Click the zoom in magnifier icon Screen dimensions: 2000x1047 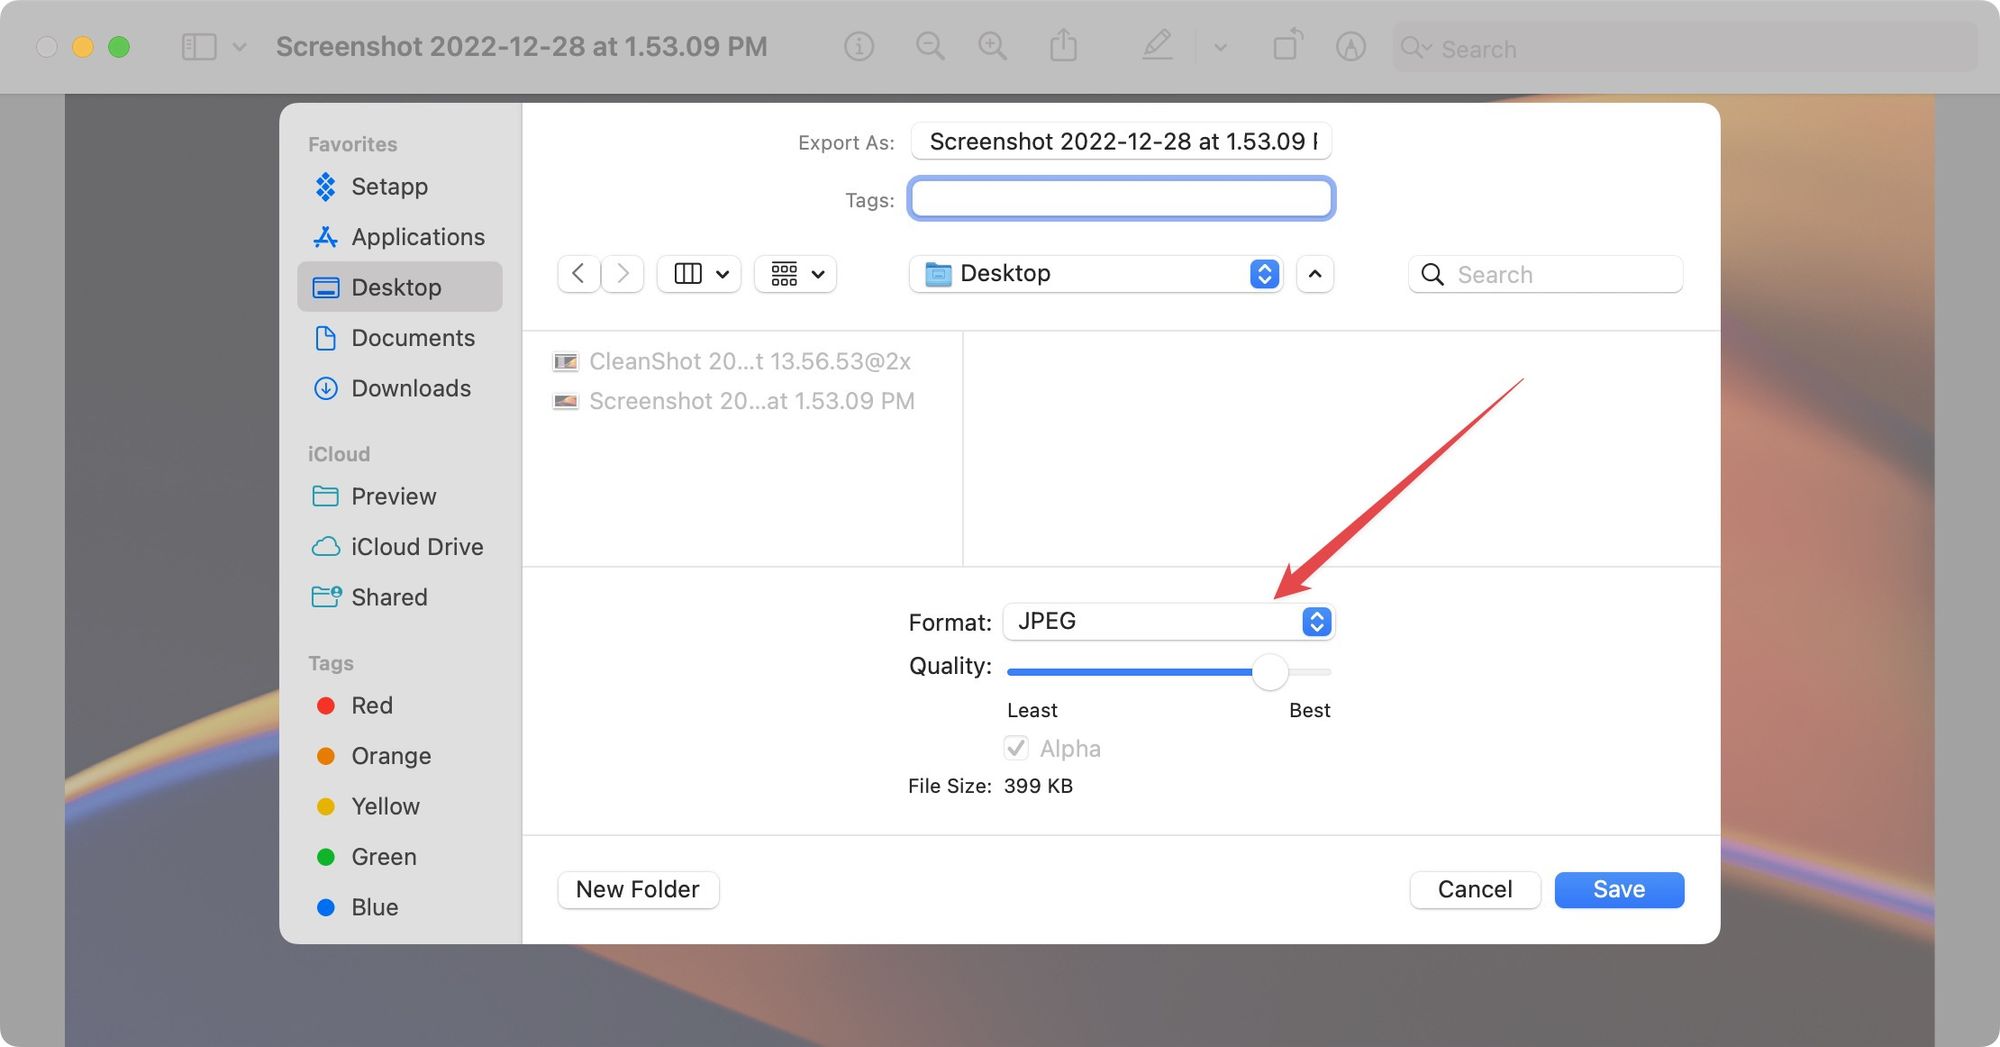[x=992, y=47]
